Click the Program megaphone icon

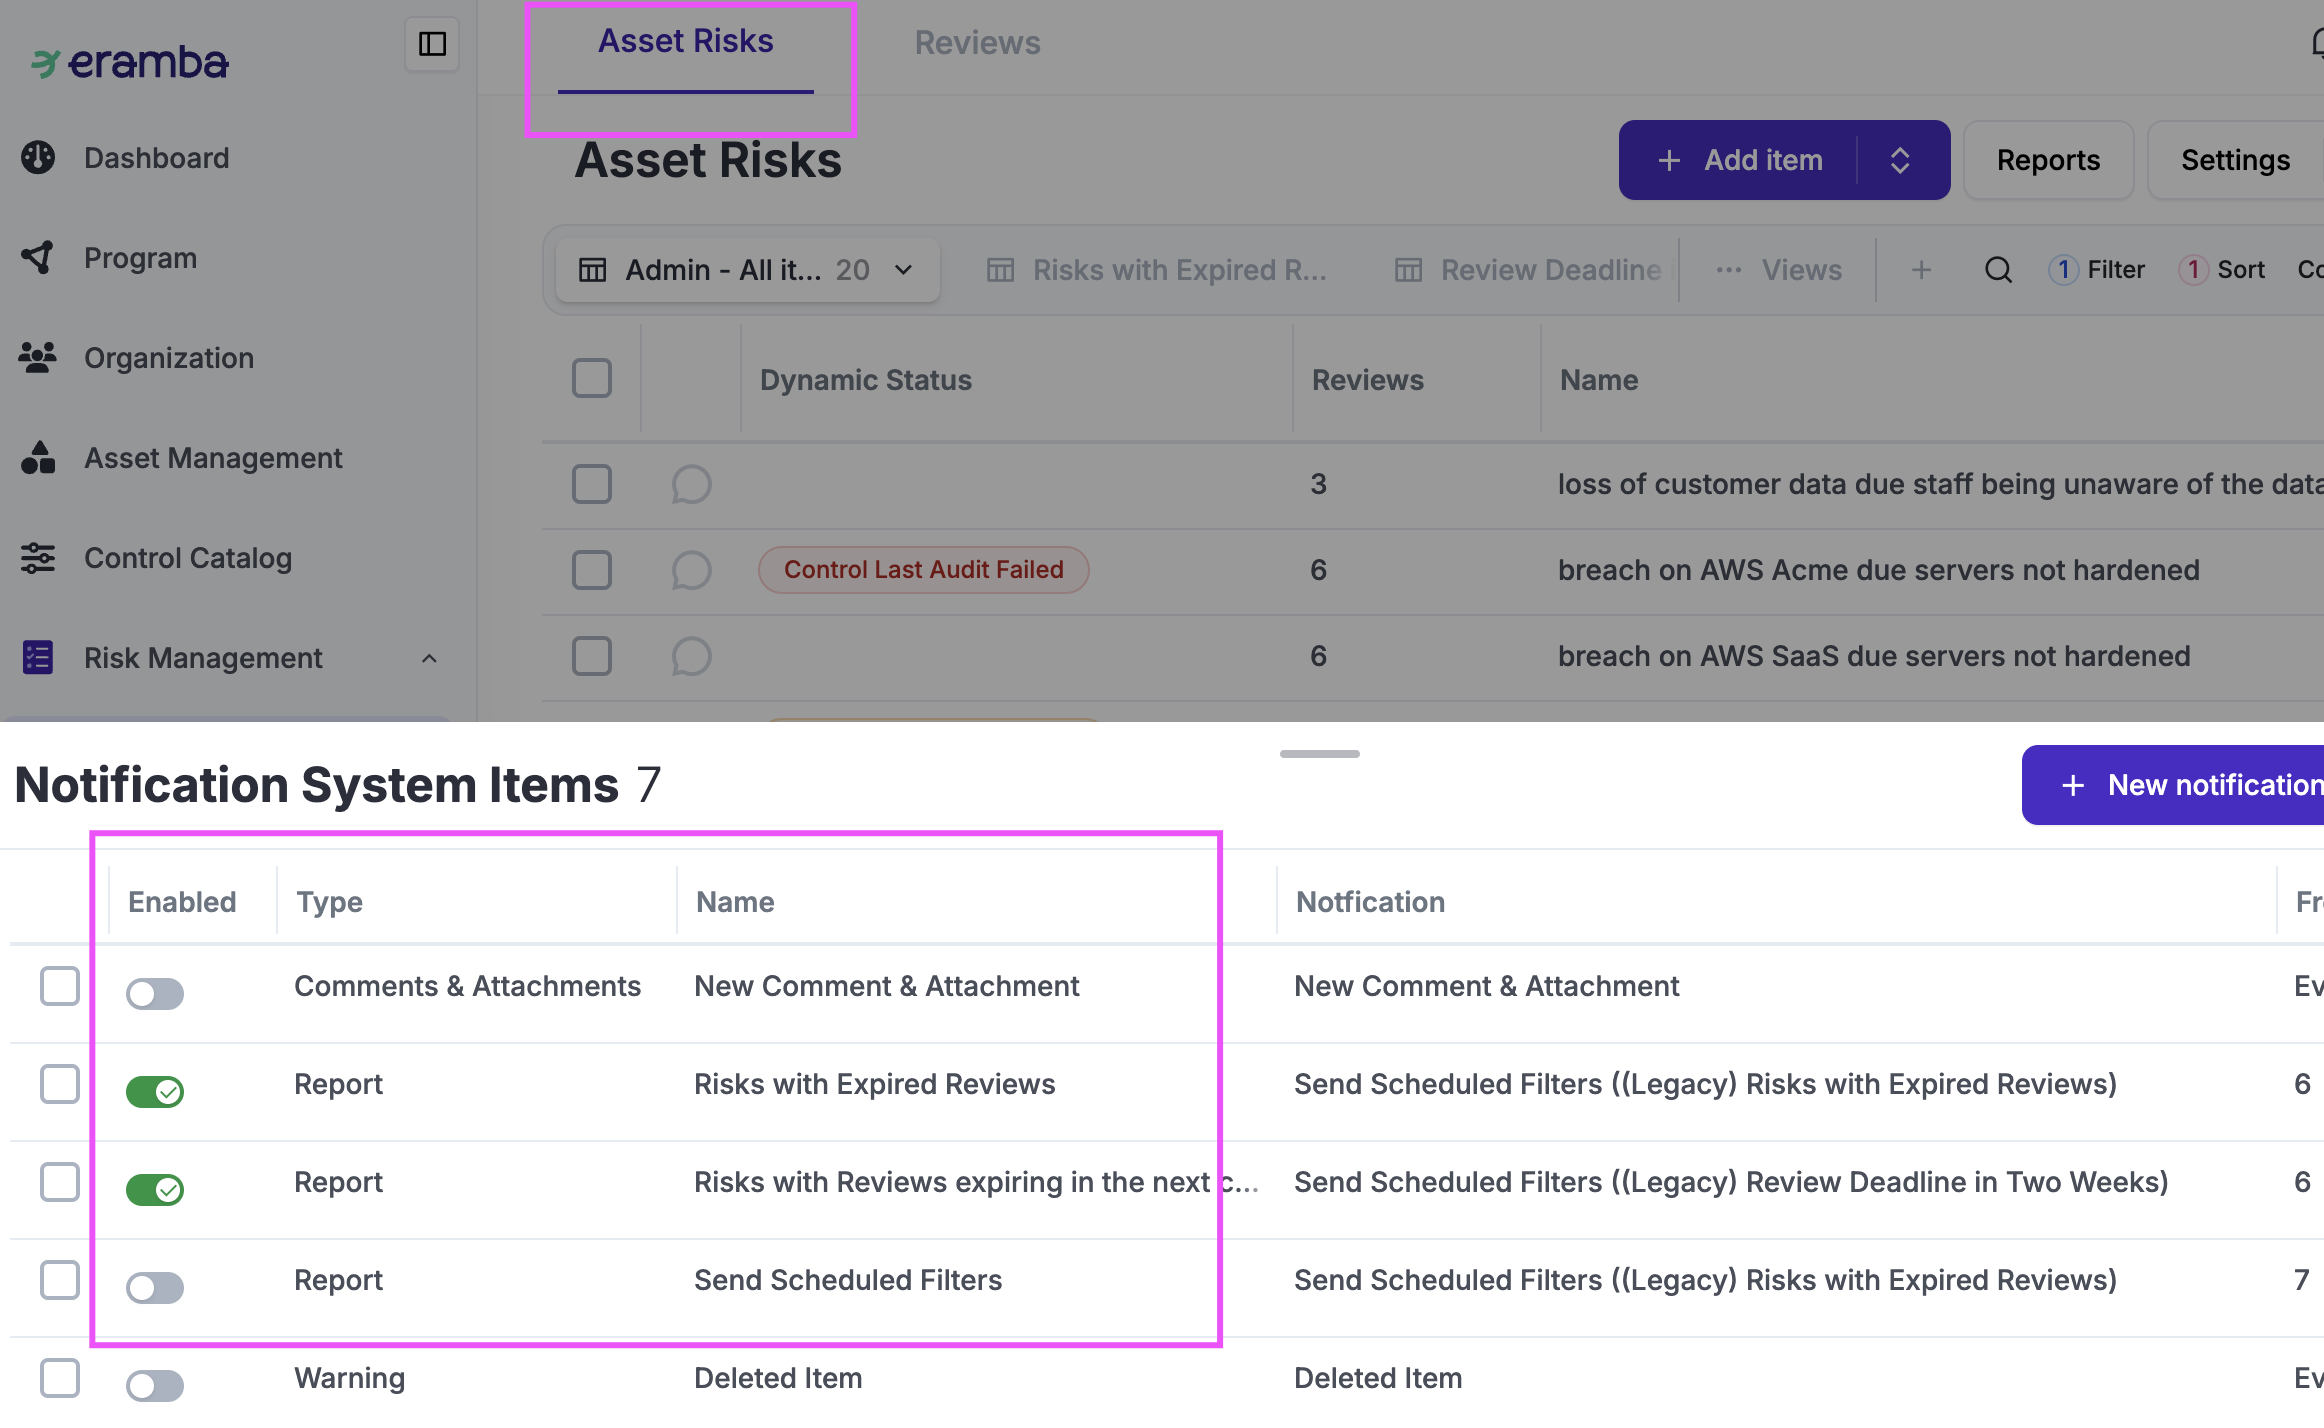[38, 257]
